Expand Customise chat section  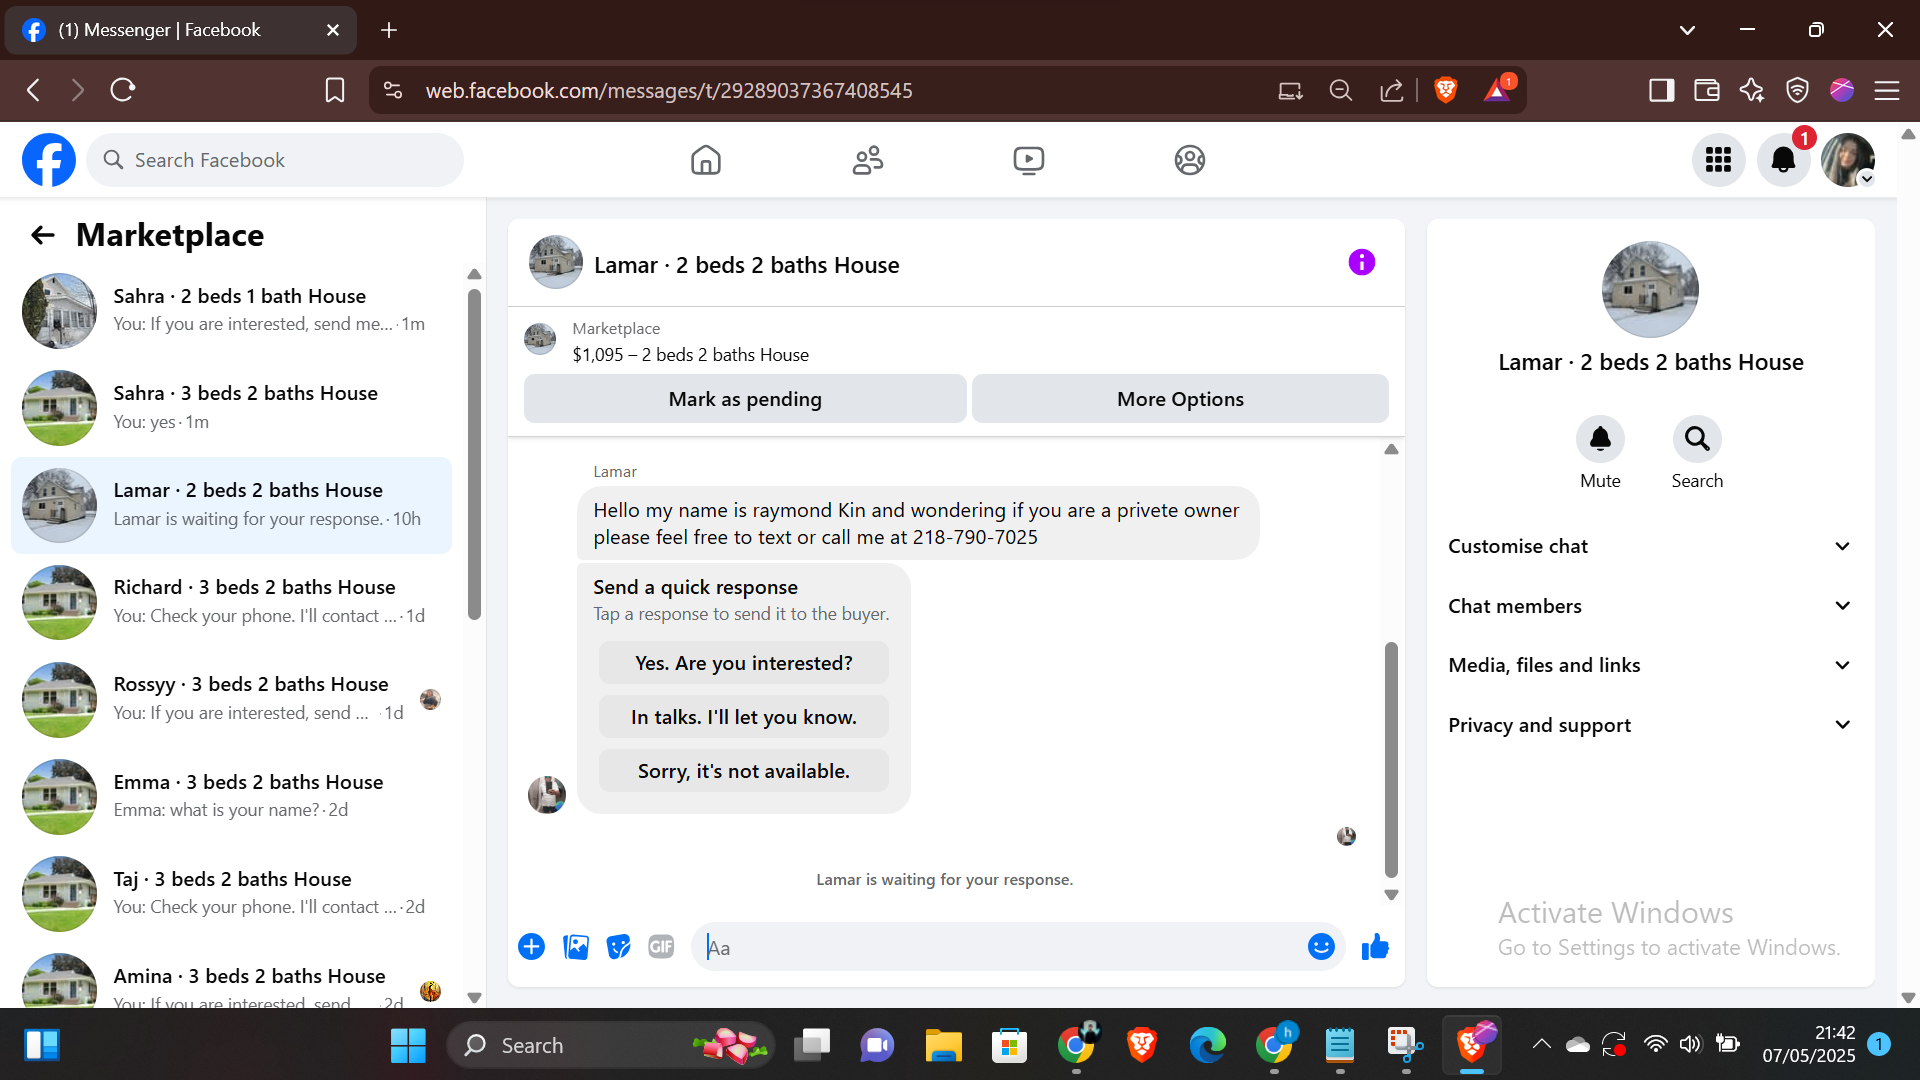tap(1649, 546)
